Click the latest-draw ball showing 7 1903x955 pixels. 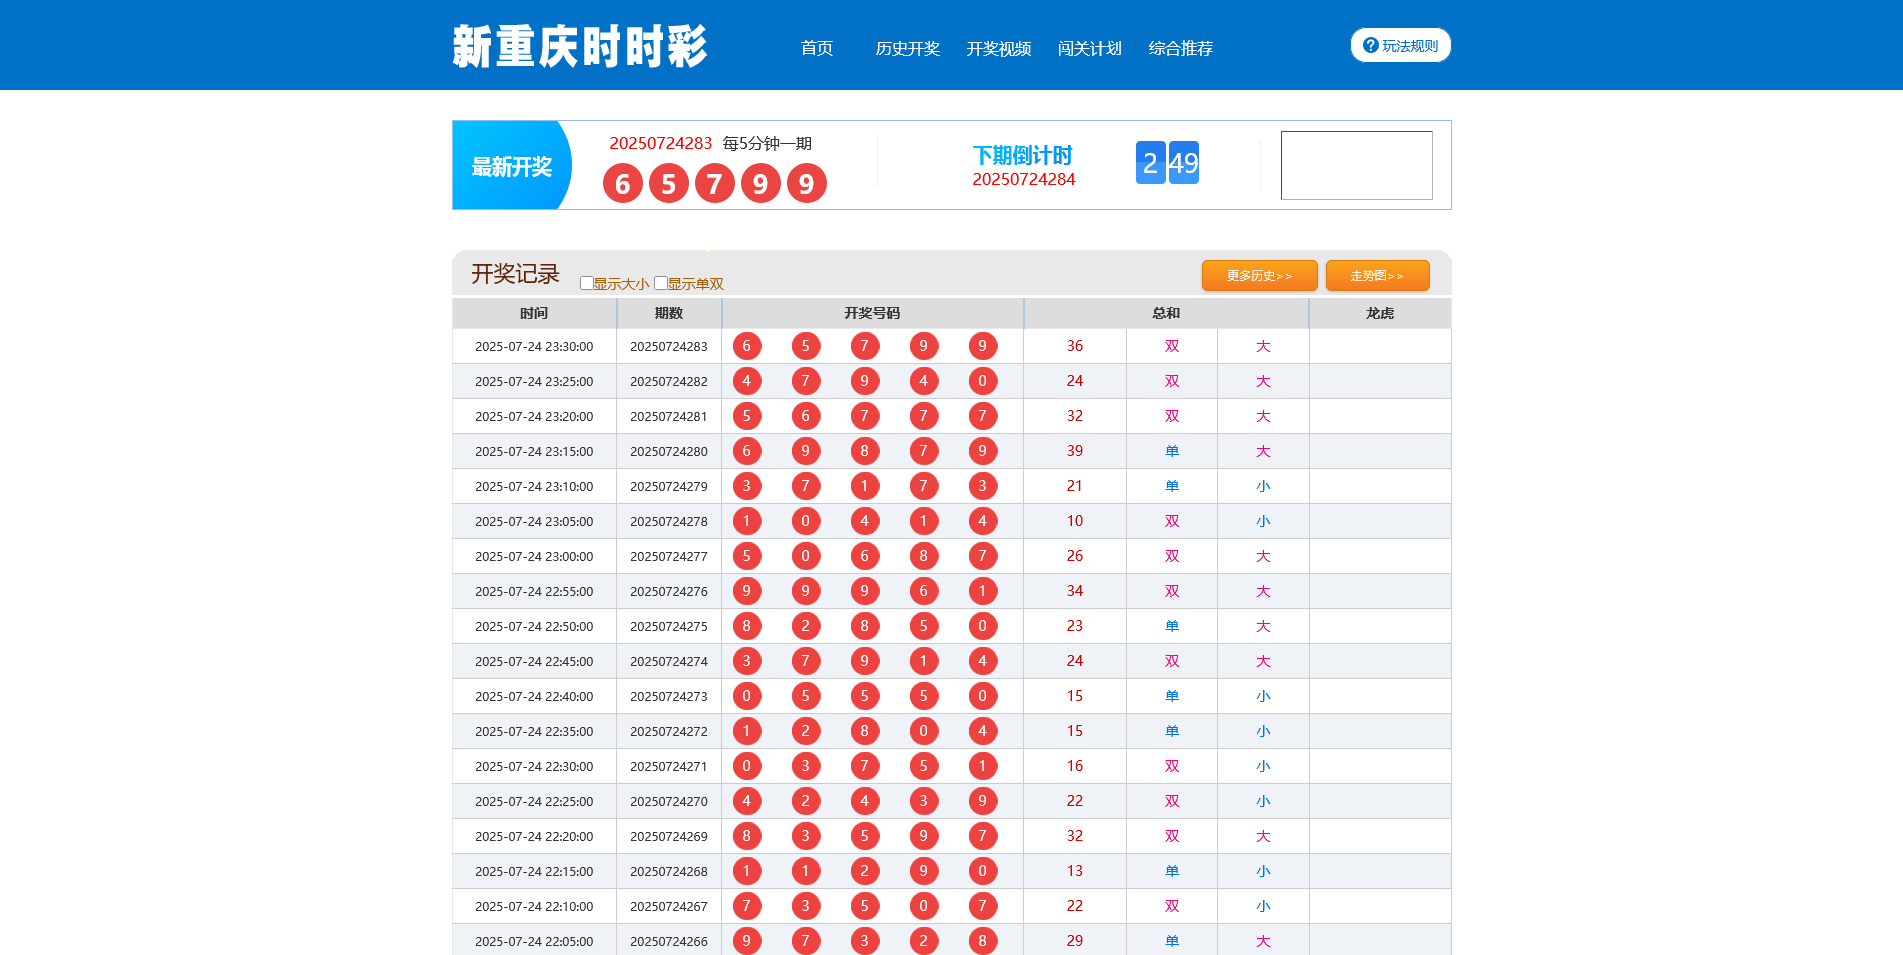tap(715, 183)
